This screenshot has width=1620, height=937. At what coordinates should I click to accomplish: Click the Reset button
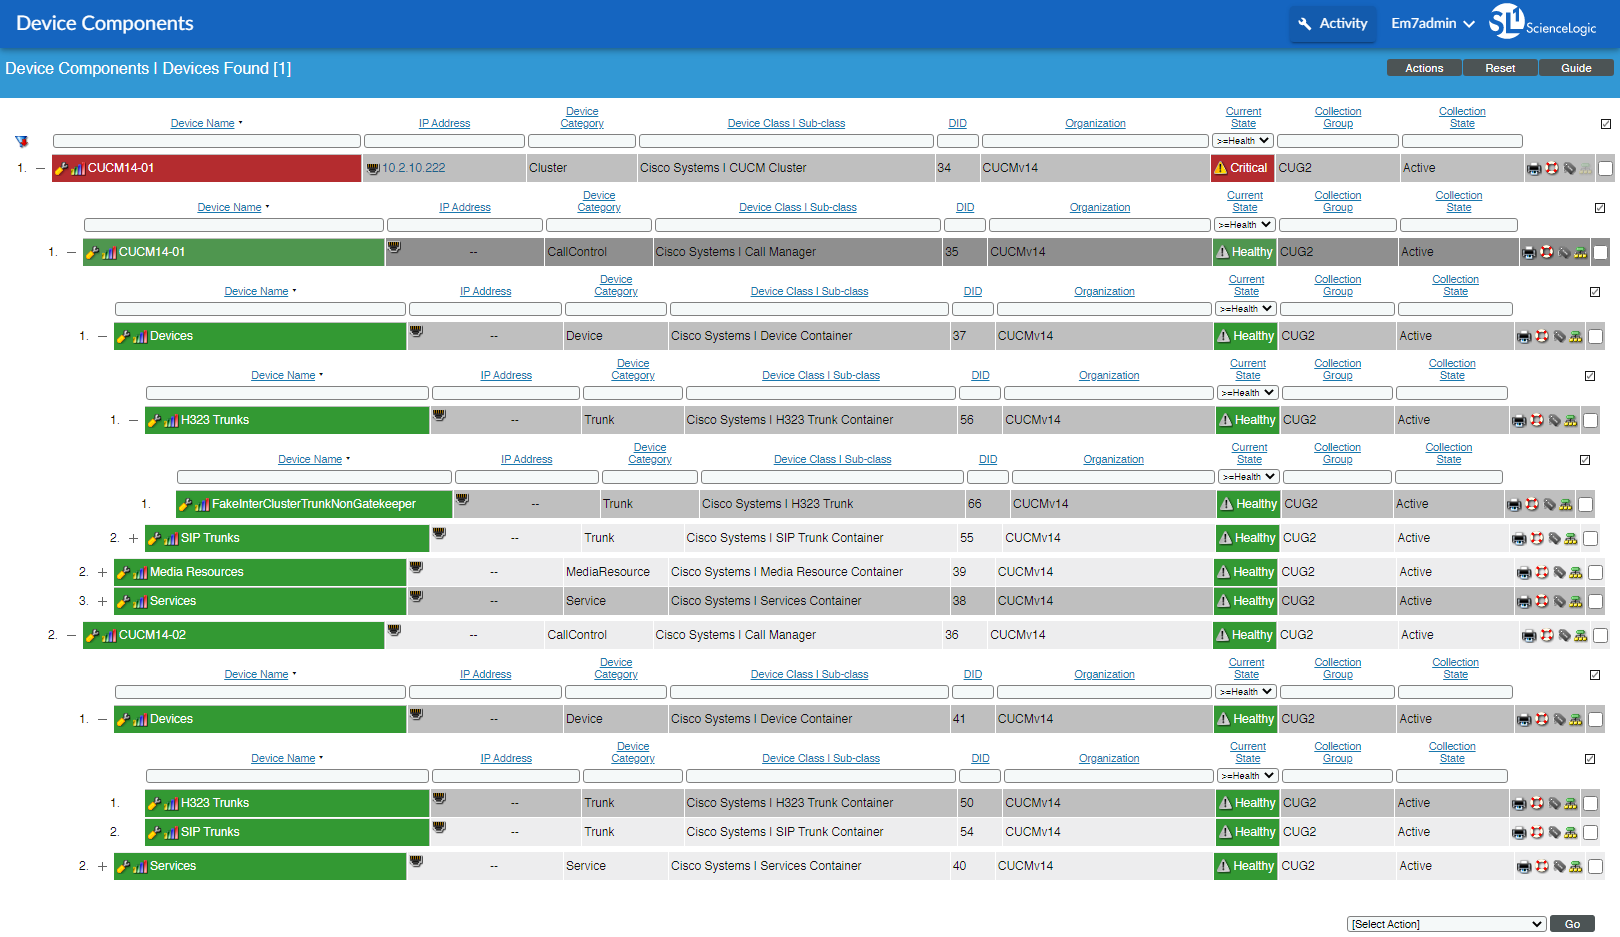1500,68
